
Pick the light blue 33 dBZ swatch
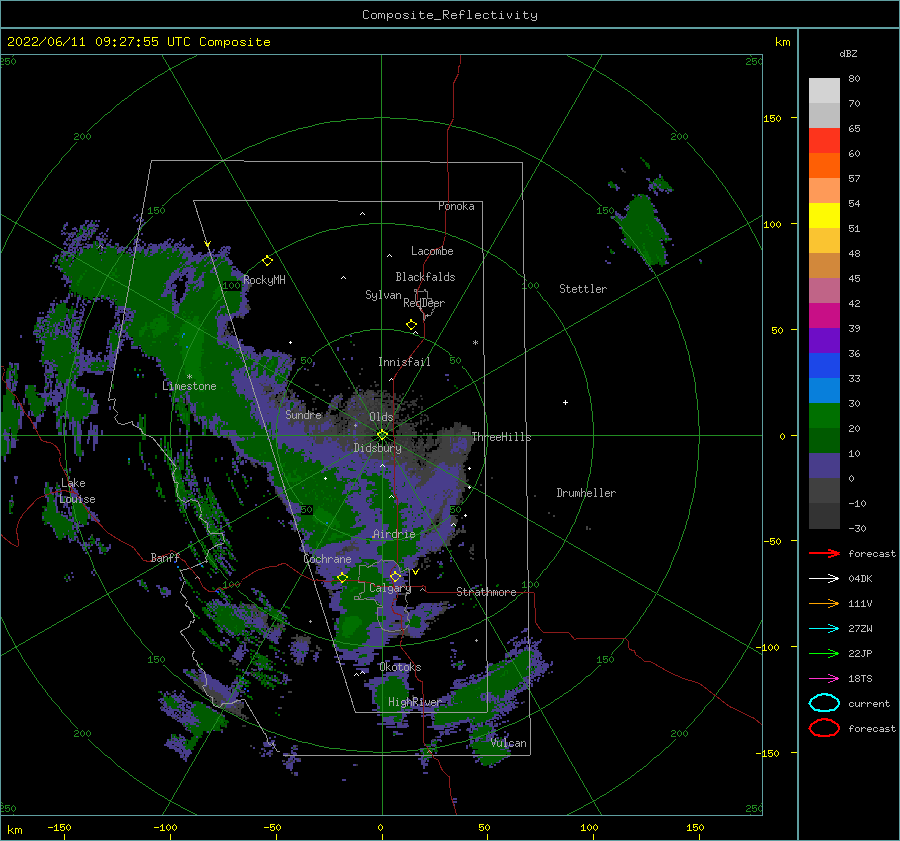(x=824, y=390)
